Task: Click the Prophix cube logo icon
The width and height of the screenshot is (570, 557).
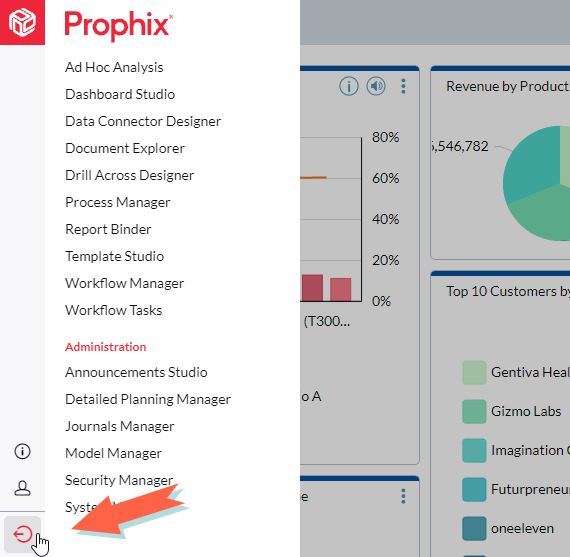Action: coord(22,23)
